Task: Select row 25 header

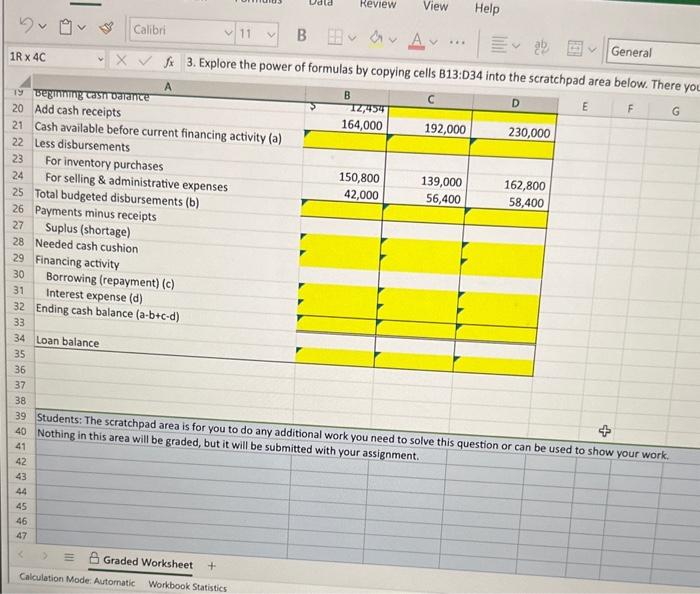Action: (18, 192)
